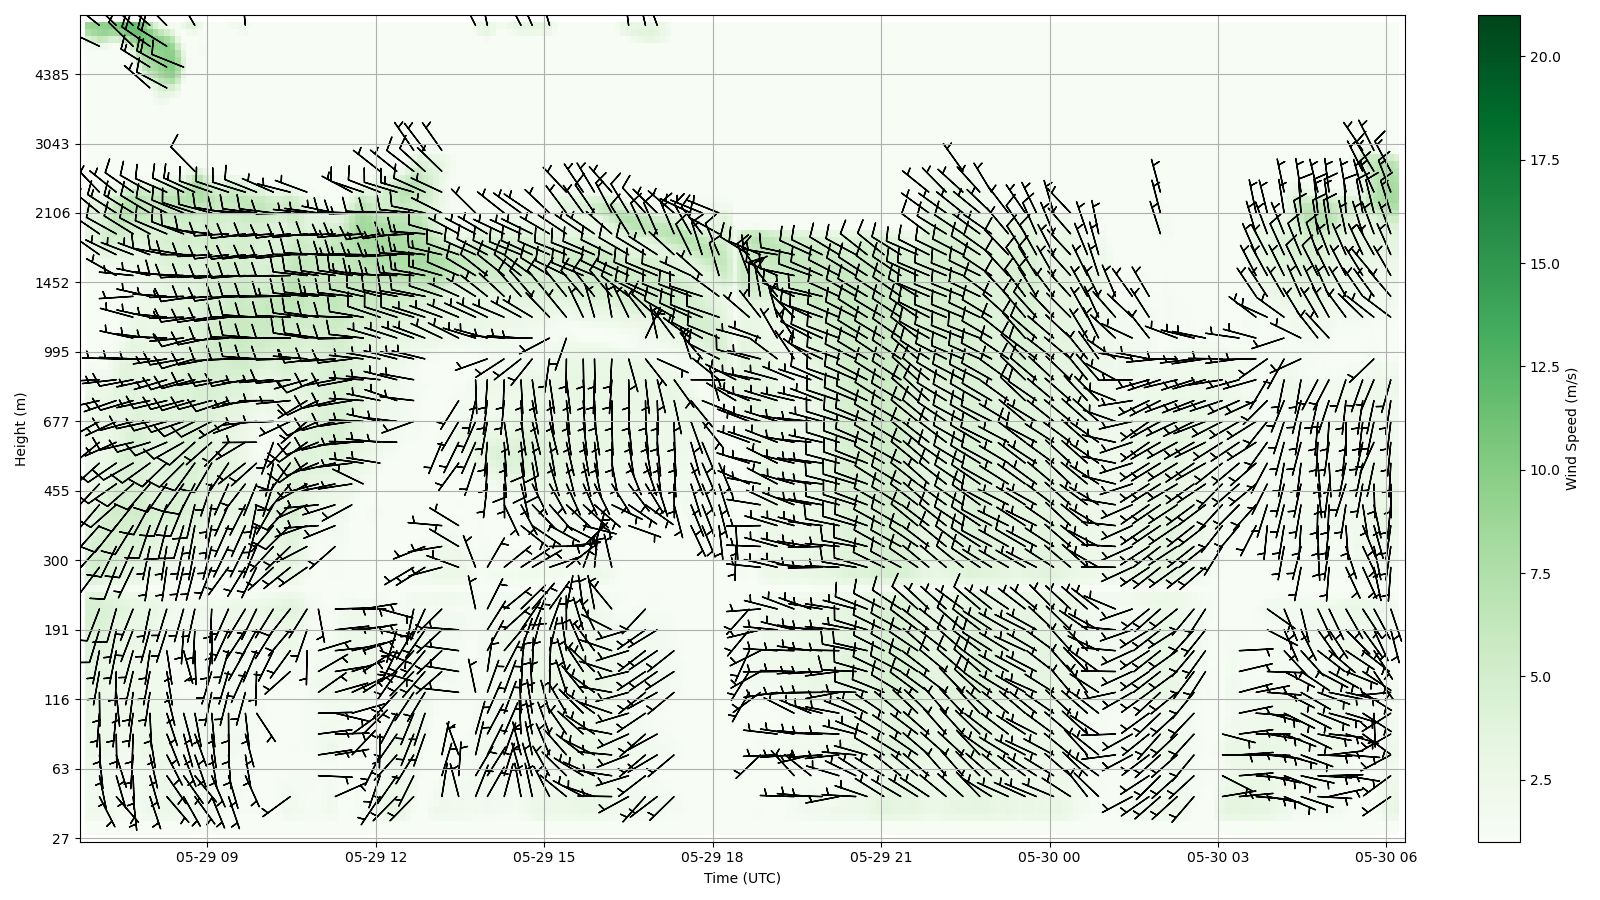Click the 05-30 00 time tick label
This screenshot has height=900, width=1600.
[1050, 857]
